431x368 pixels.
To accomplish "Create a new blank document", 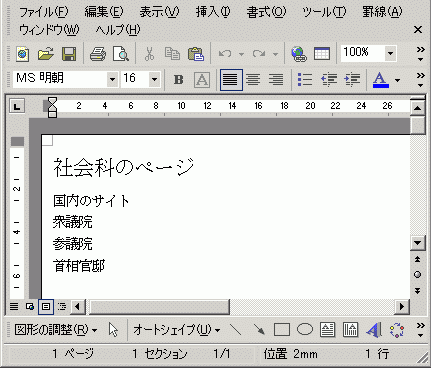I will [x=22, y=53].
